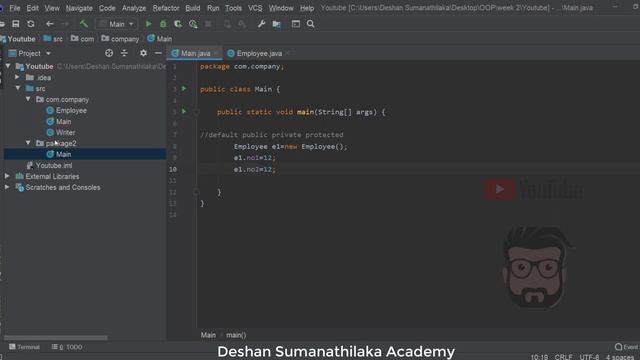Hide the Project tool window
The width and height of the screenshot is (640, 360).
158,53
